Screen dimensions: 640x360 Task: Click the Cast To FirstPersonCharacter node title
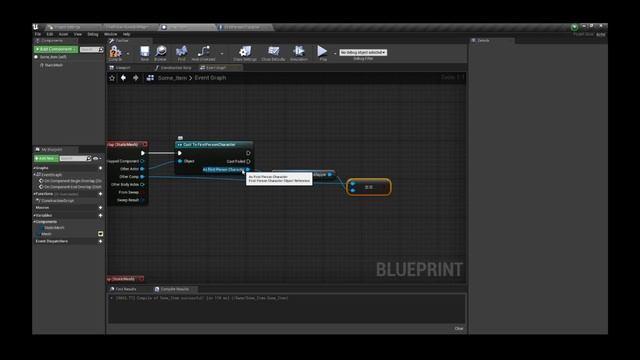coord(209,145)
